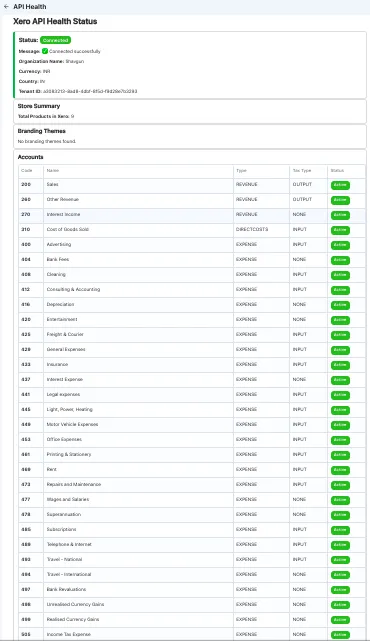This screenshot has height=641, width=370.
Task: Click the Active badge for Interest Income
Action: click(x=340, y=215)
